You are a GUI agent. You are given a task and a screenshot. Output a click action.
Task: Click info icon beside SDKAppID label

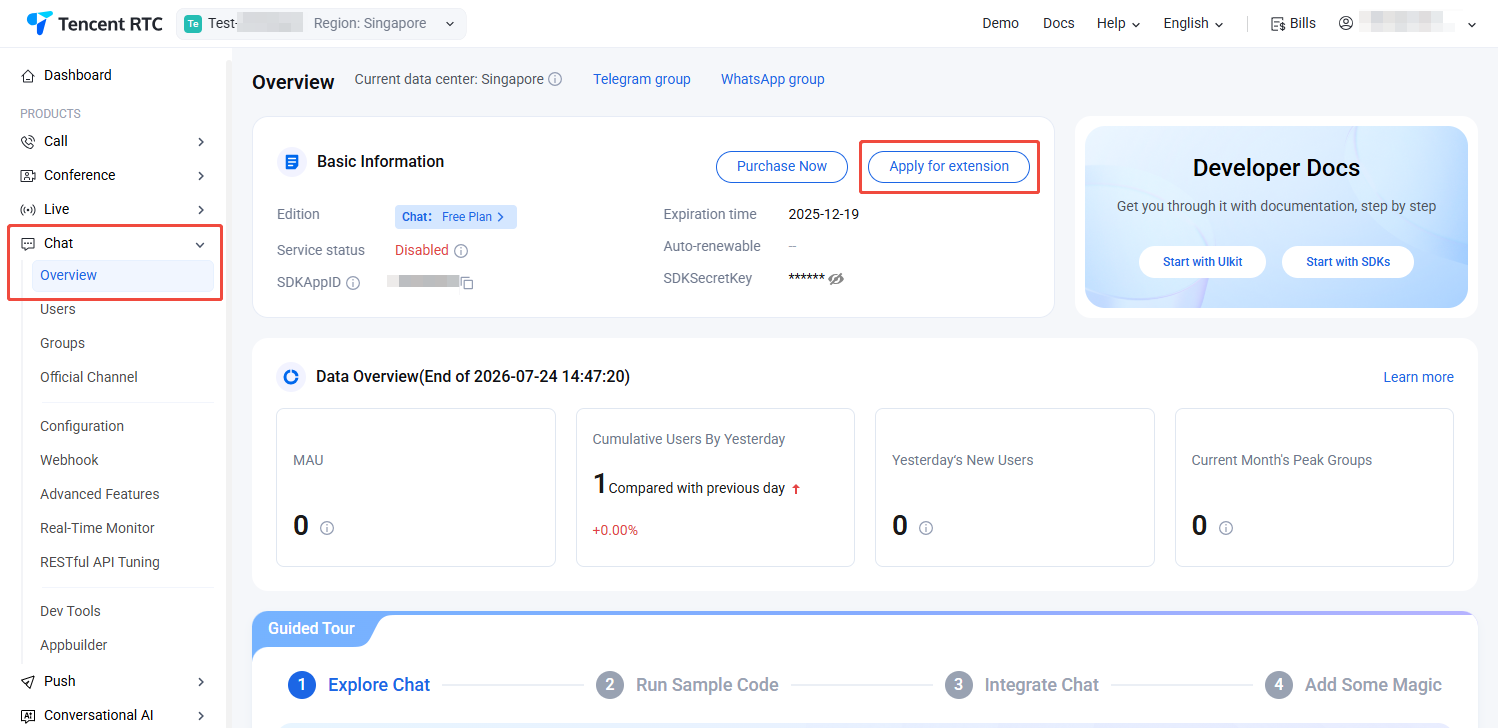tap(353, 283)
